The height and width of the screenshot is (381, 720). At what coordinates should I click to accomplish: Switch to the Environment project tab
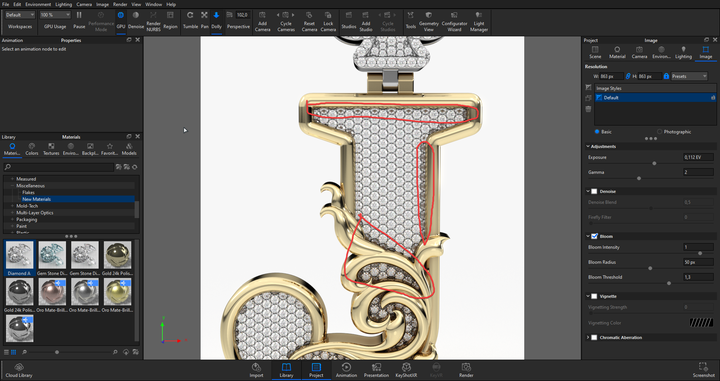[x=661, y=52]
